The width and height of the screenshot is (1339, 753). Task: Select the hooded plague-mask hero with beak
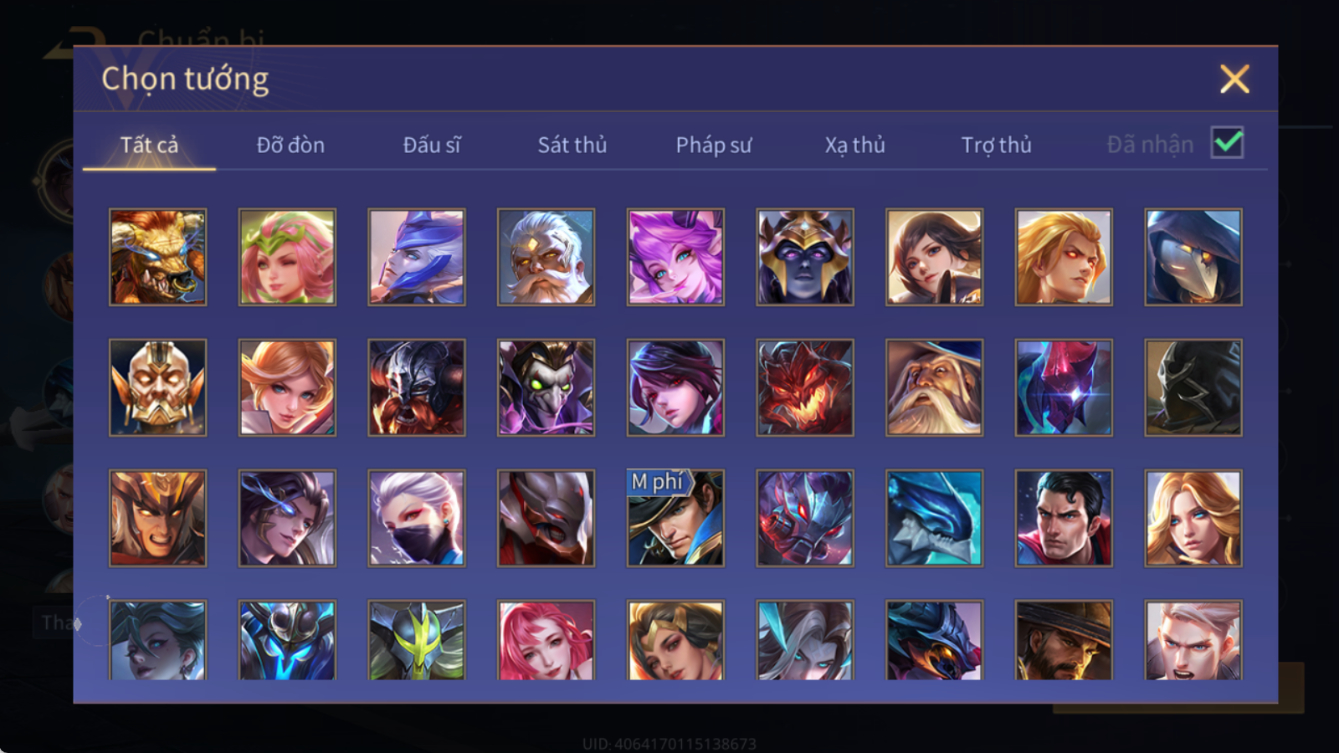[1194, 257]
